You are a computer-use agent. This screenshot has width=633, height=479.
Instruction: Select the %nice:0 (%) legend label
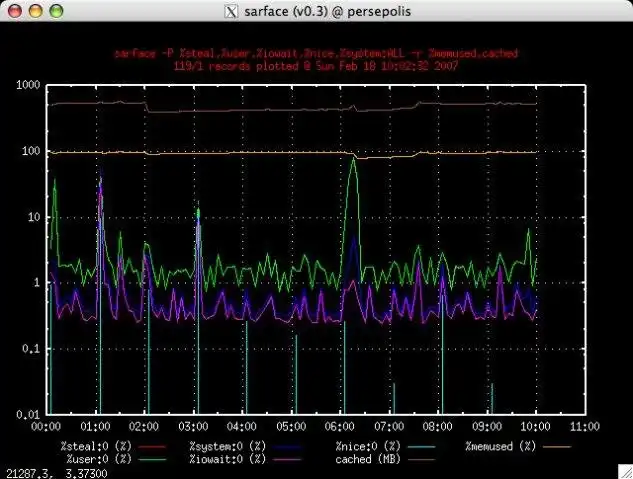coord(368,446)
